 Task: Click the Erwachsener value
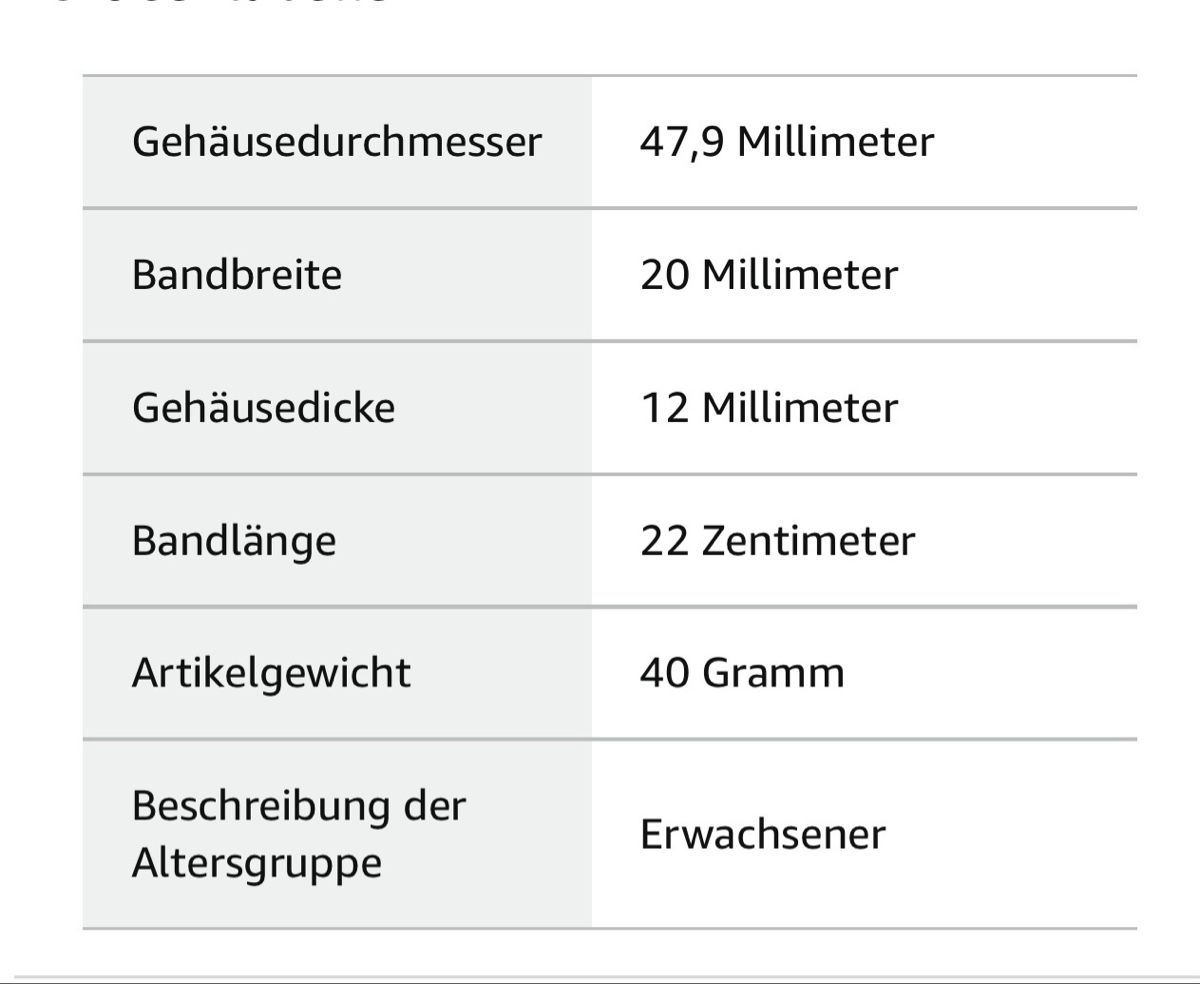pyautogui.click(x=763, y=834)
